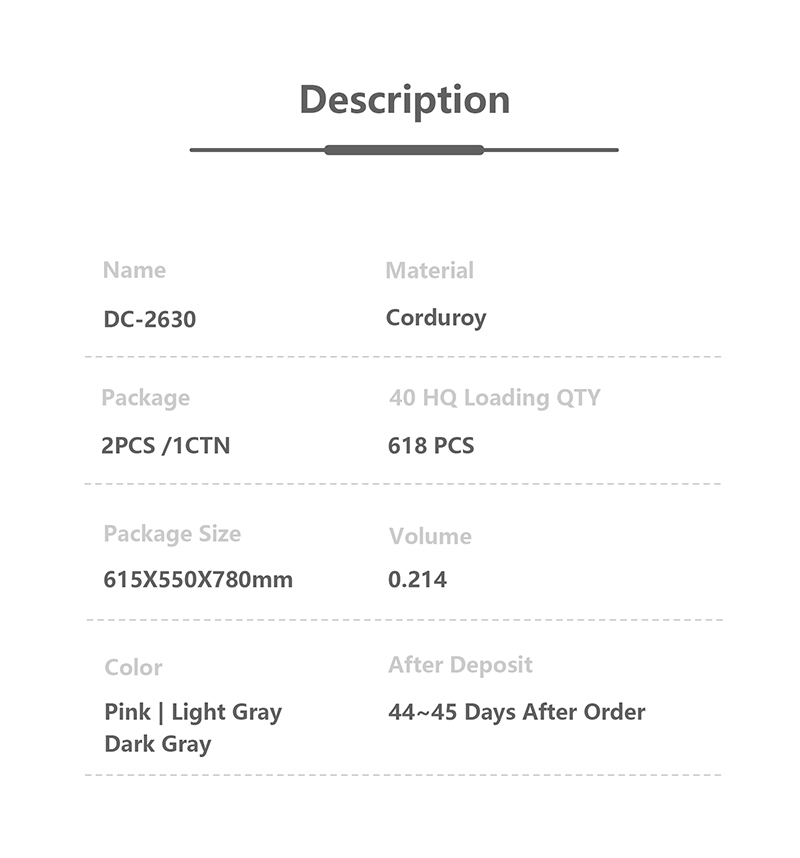Click the Package Size label
The image size is (800, 858).
point(172,534)
